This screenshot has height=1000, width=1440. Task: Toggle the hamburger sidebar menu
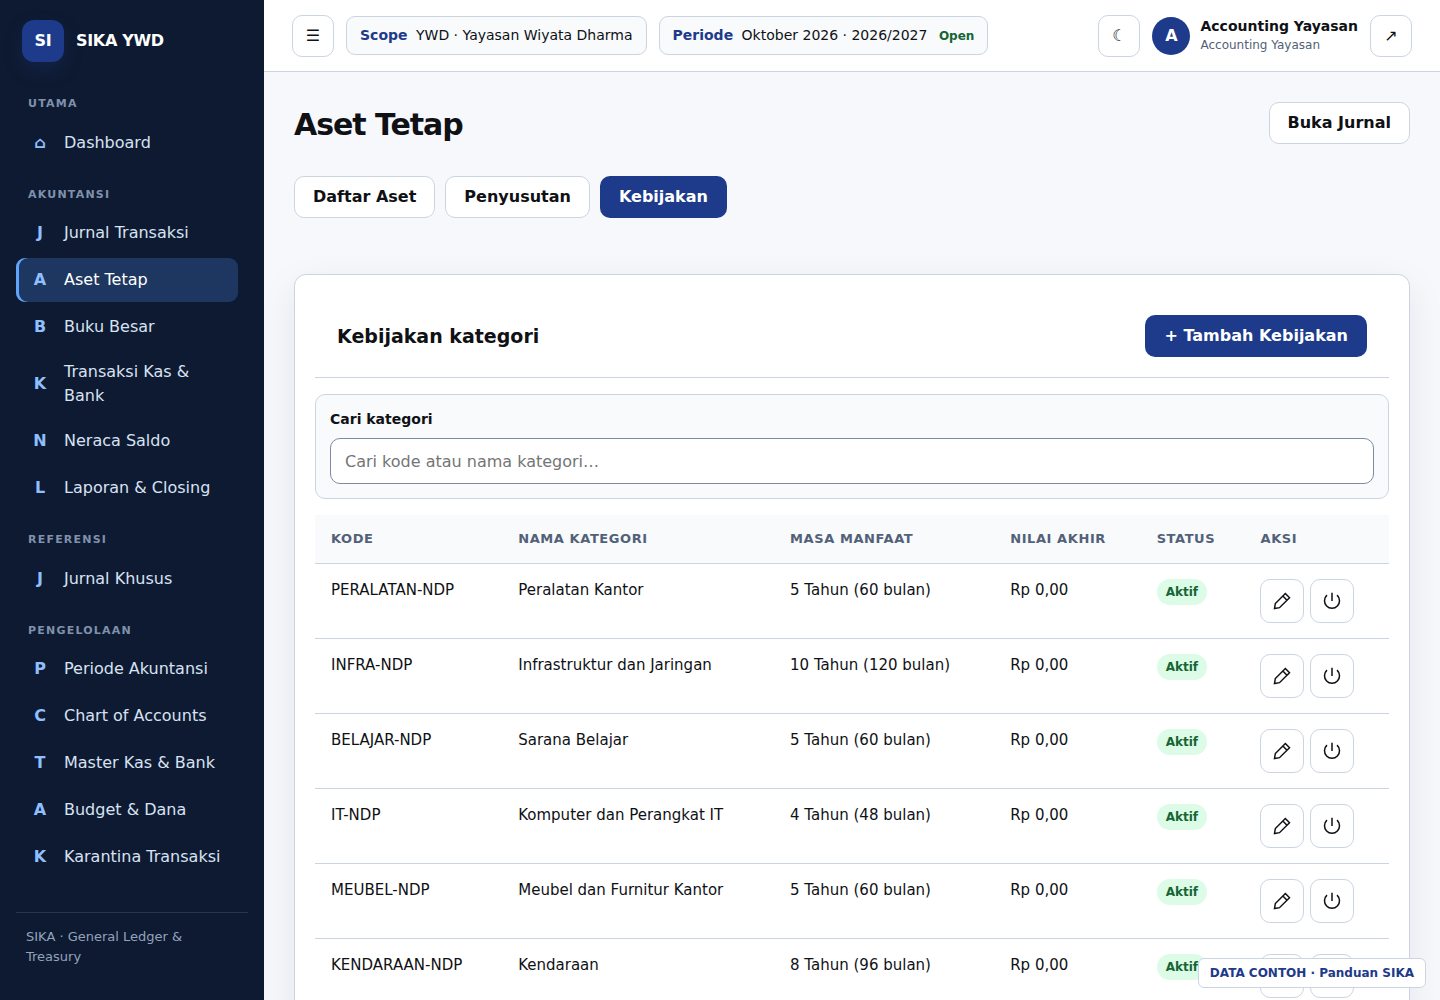313,36
